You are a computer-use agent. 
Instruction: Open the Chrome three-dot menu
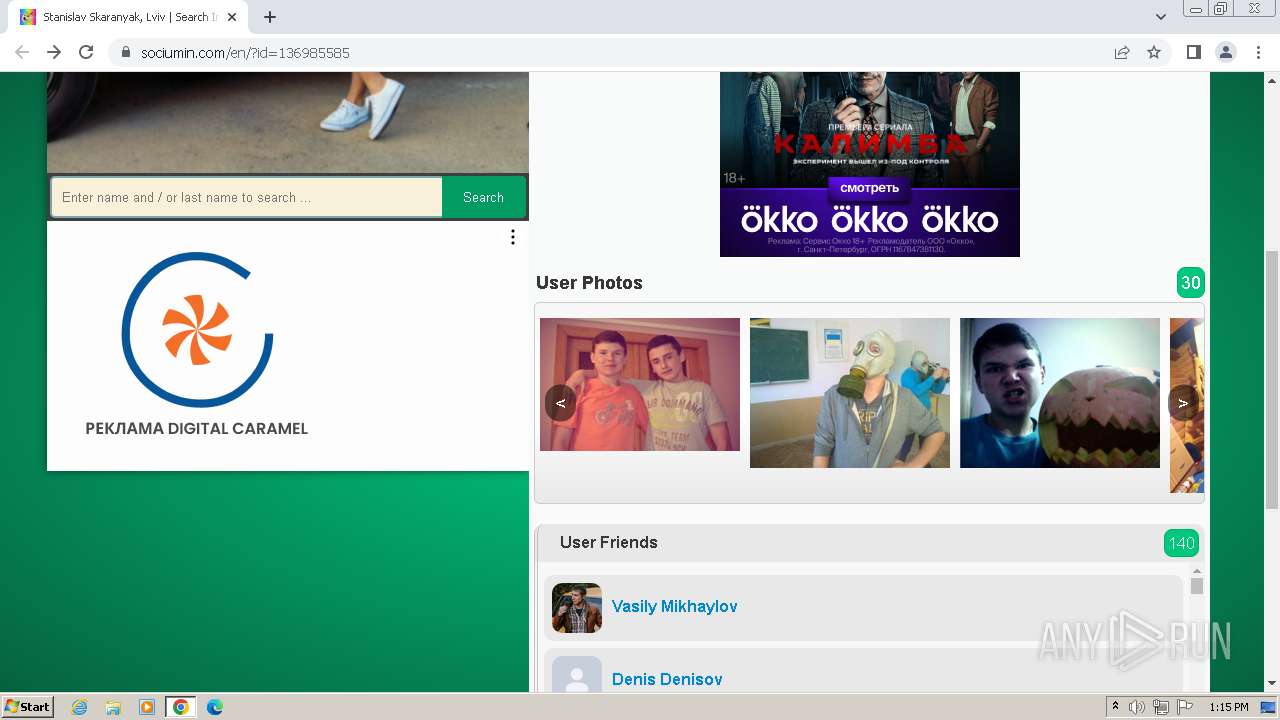1258,52
